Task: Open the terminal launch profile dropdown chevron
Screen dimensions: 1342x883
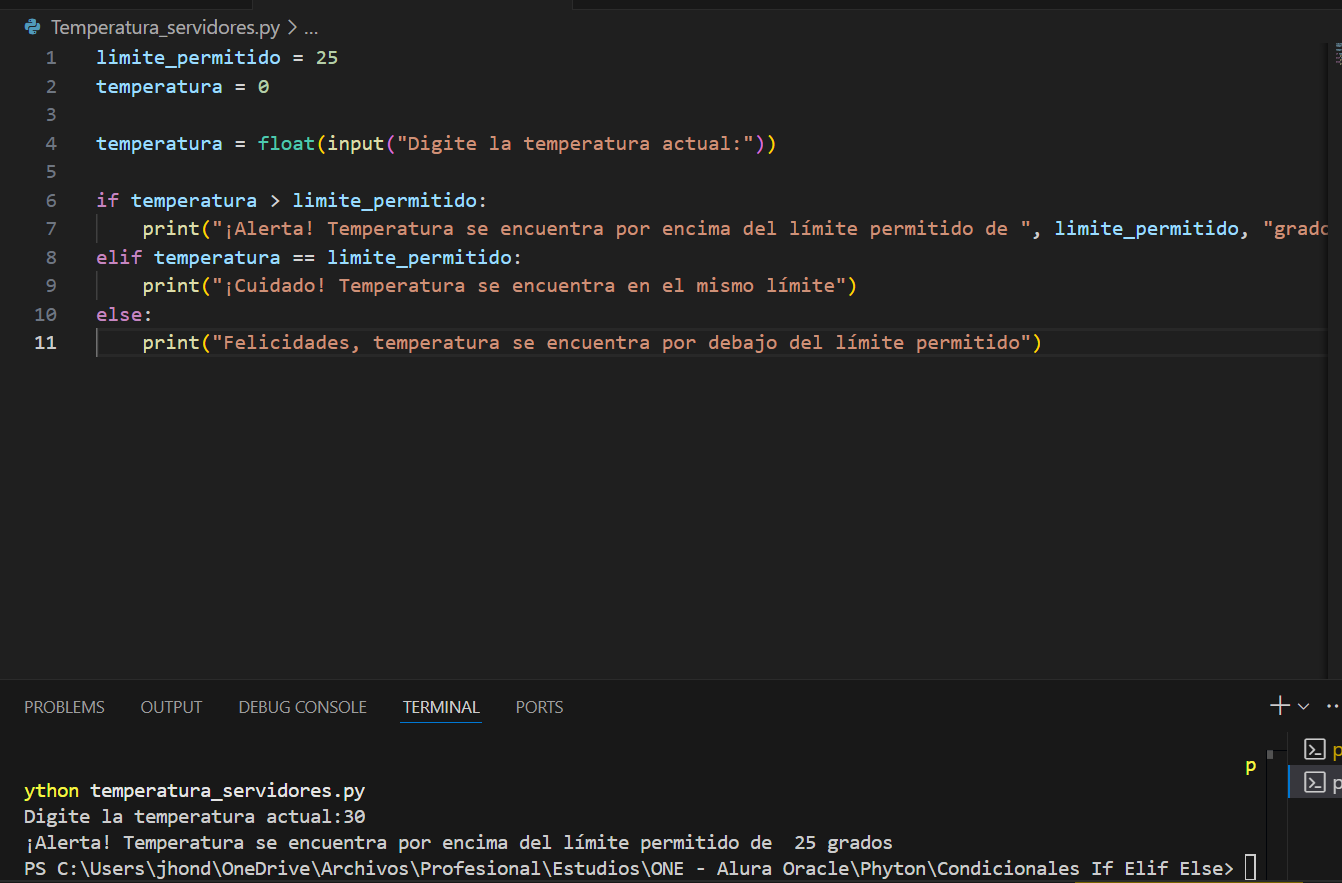Action: point(1303,707)
